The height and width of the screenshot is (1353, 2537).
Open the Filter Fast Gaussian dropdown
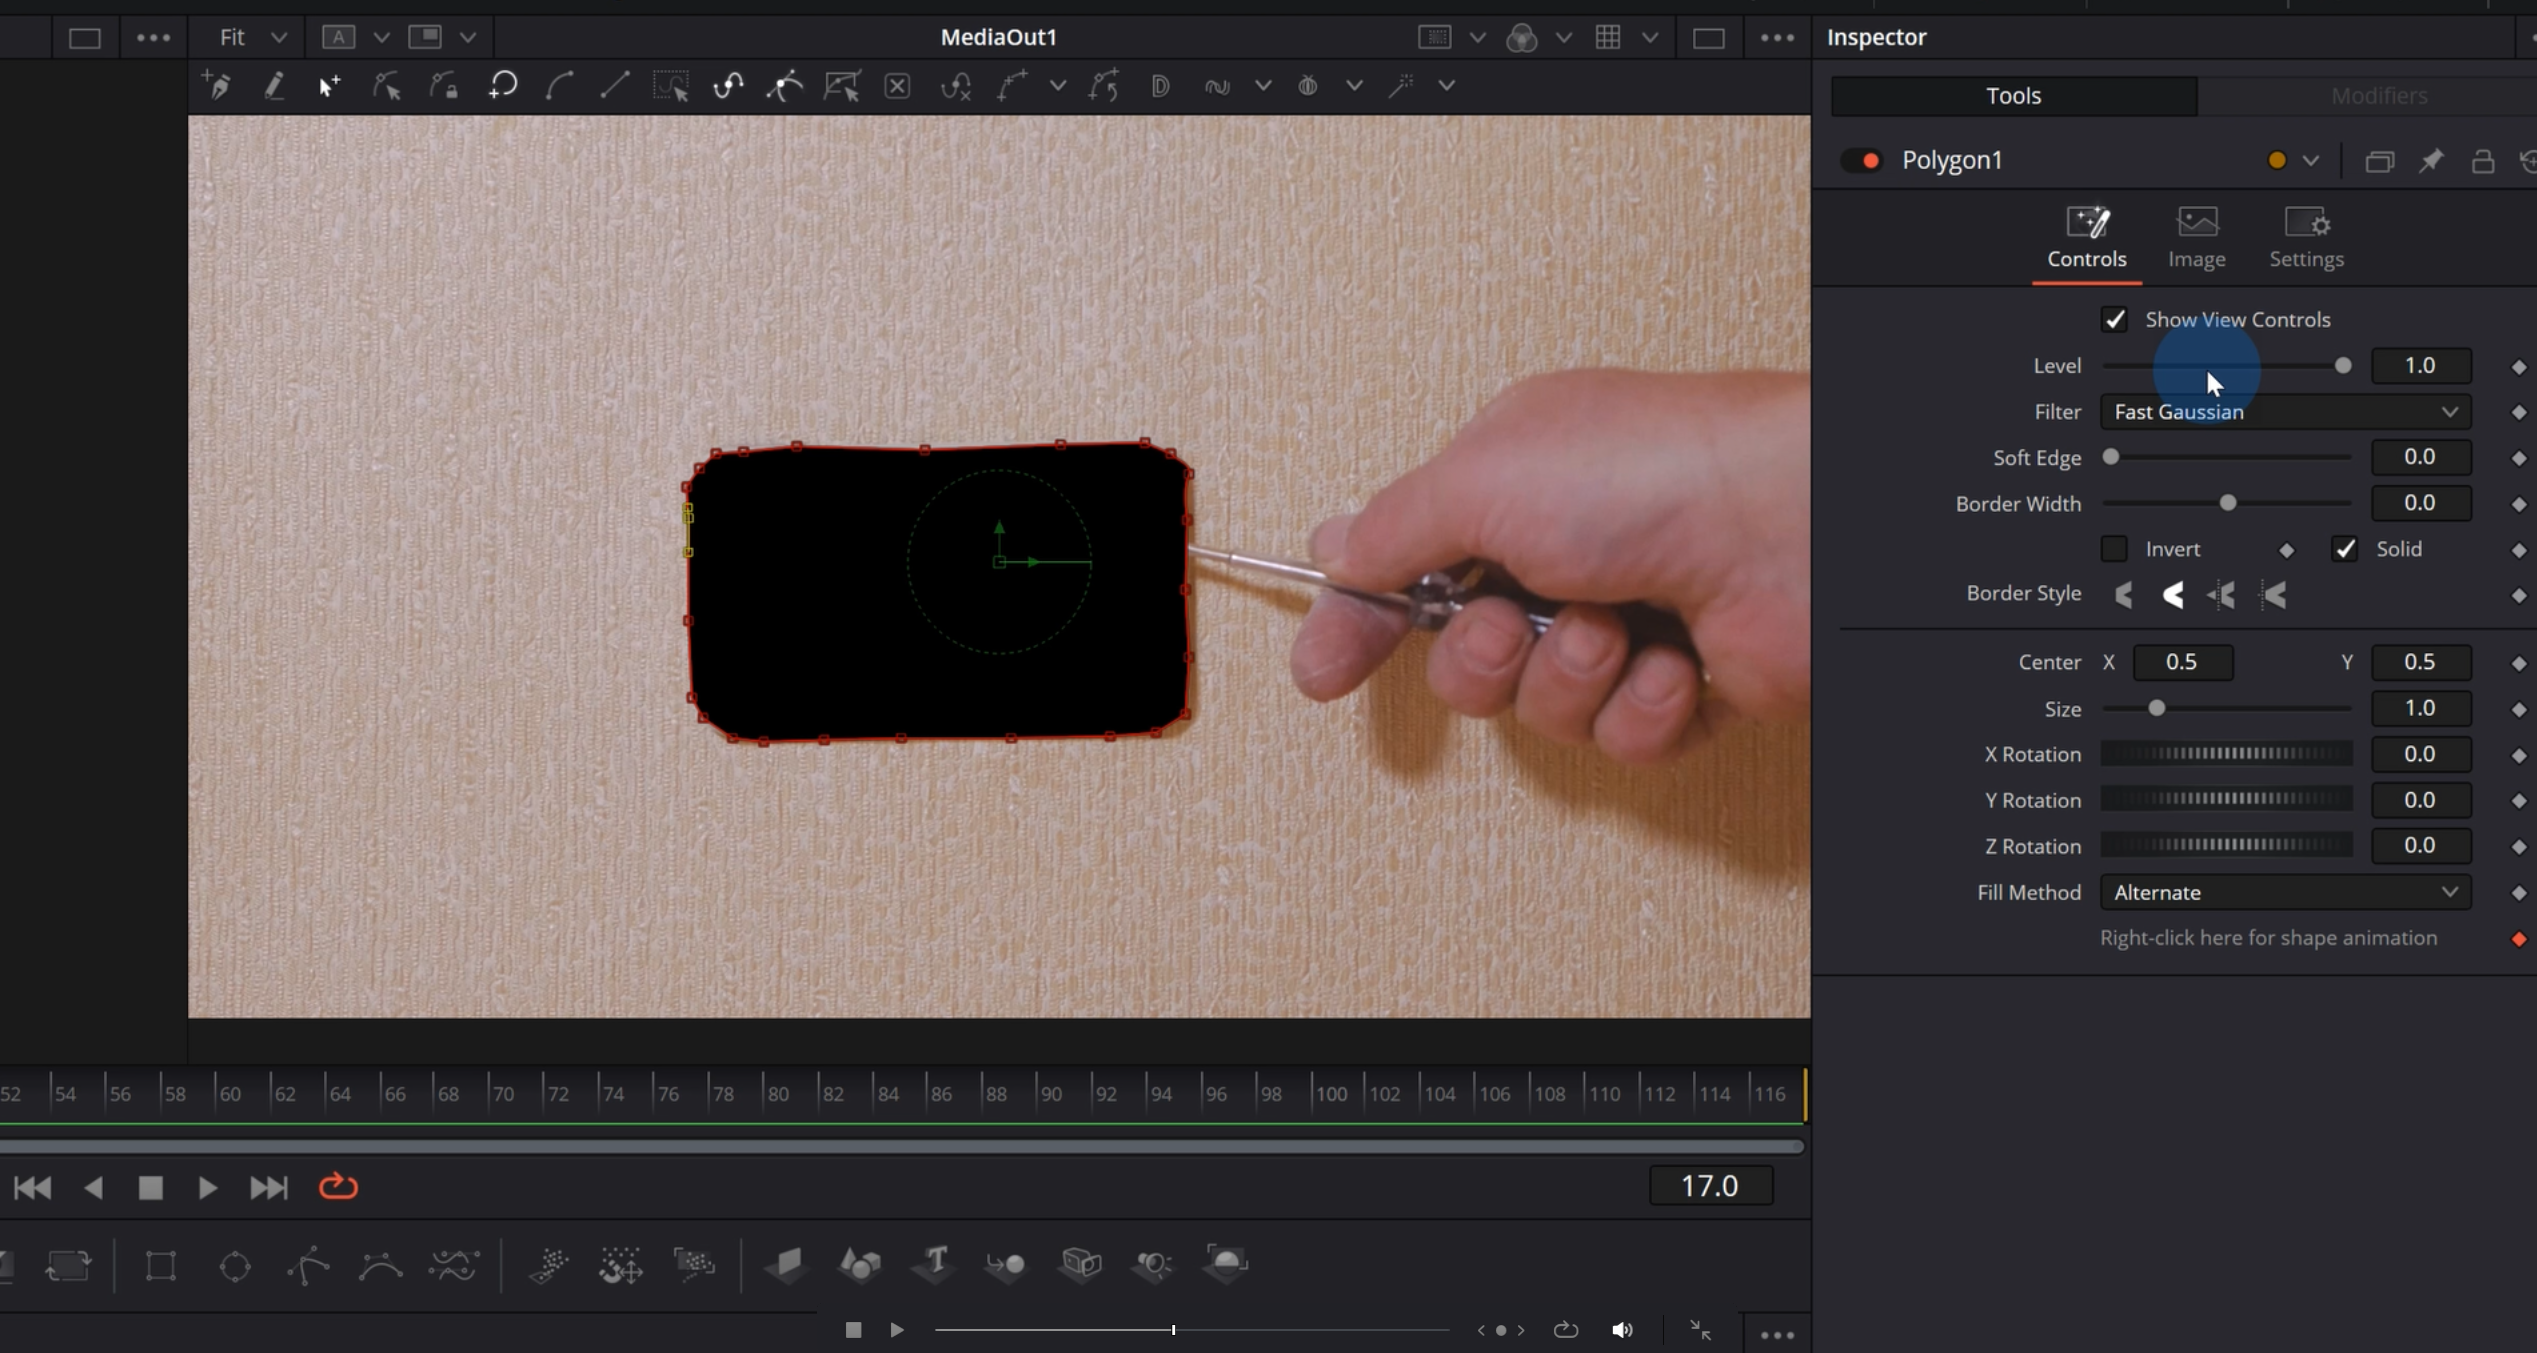pyautogui.click(x=2285, y=412)
